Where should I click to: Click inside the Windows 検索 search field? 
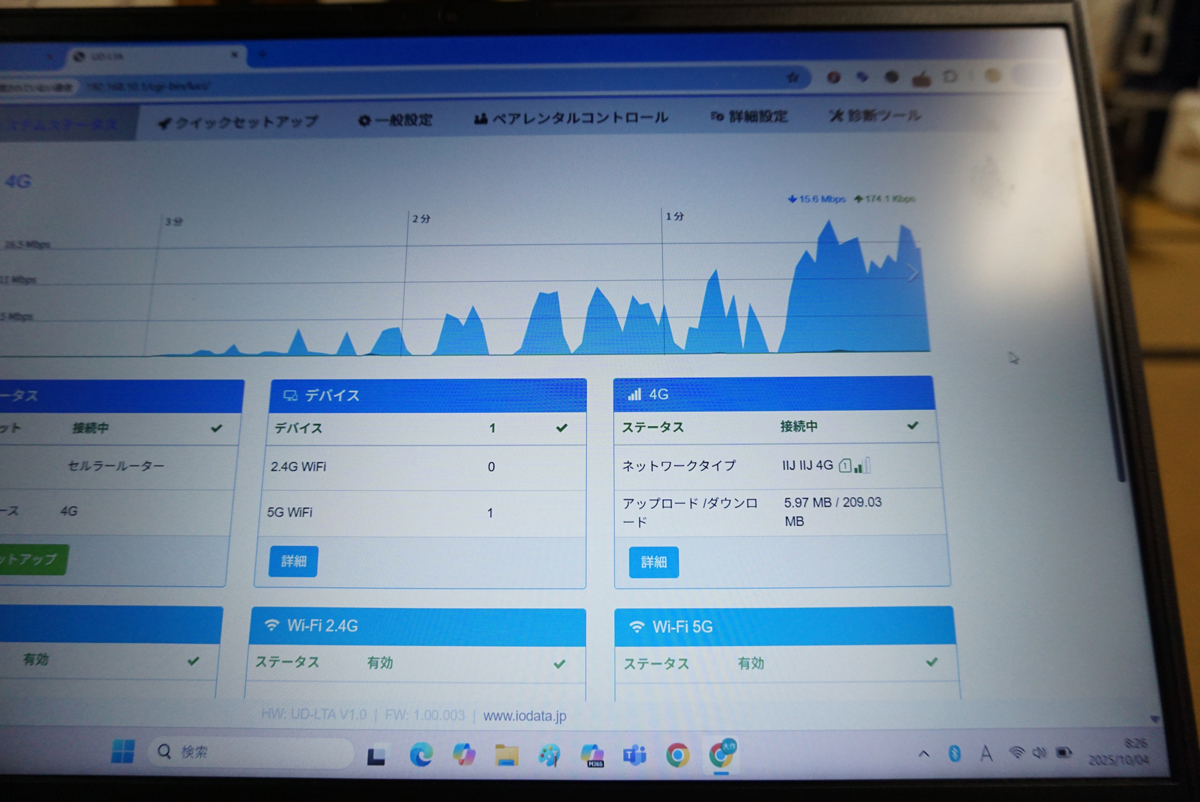pyautogui.click(x=250, y=753)
